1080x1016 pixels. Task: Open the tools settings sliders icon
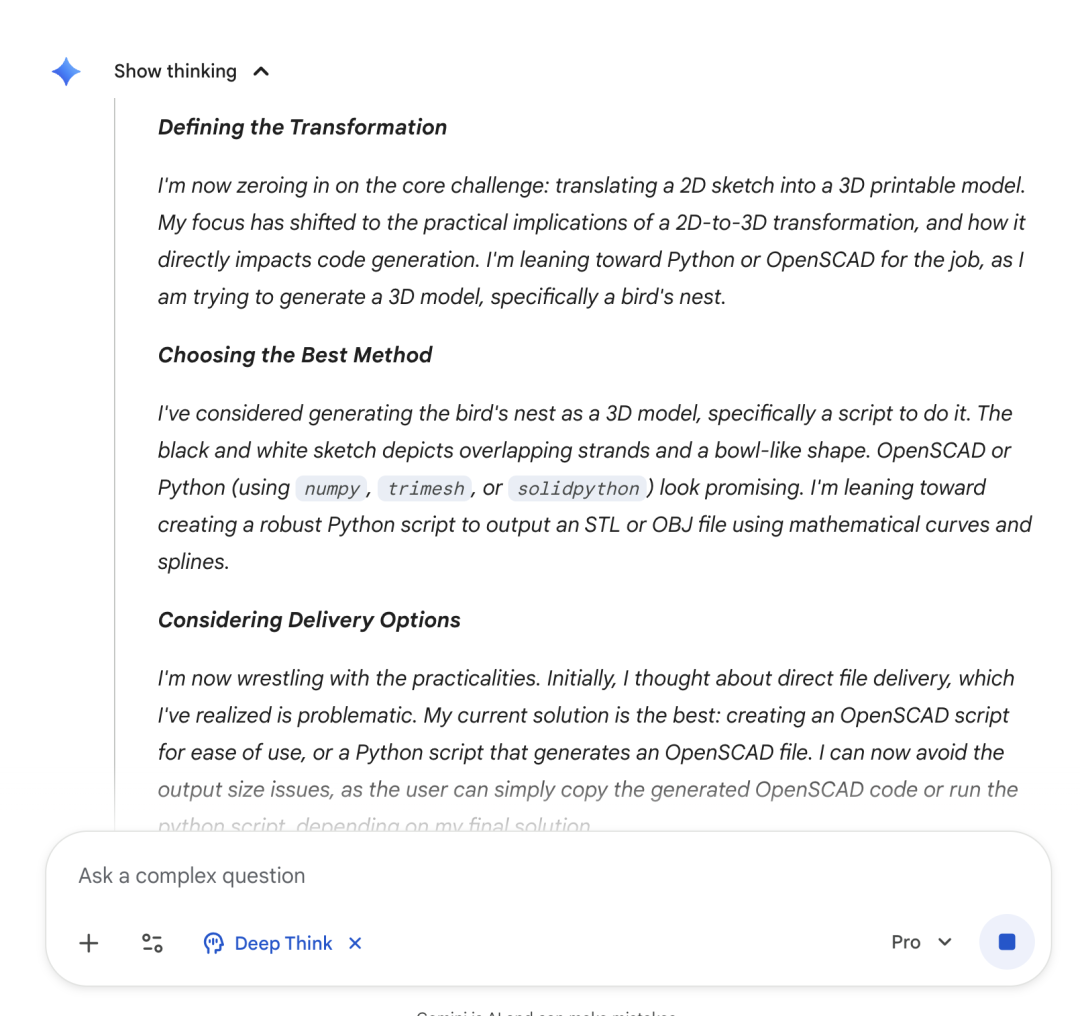[x=152, y=943]
